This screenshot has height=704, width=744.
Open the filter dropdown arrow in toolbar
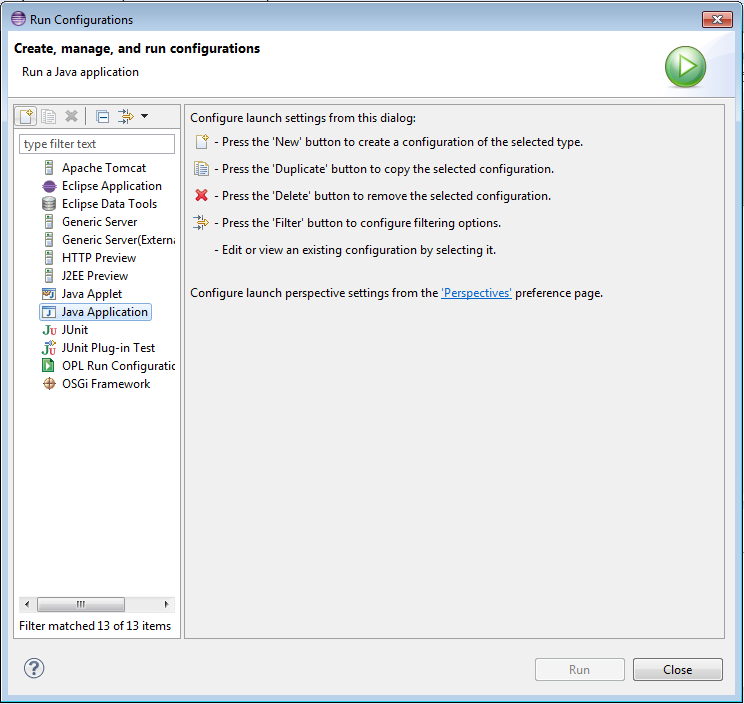point(144,116)
